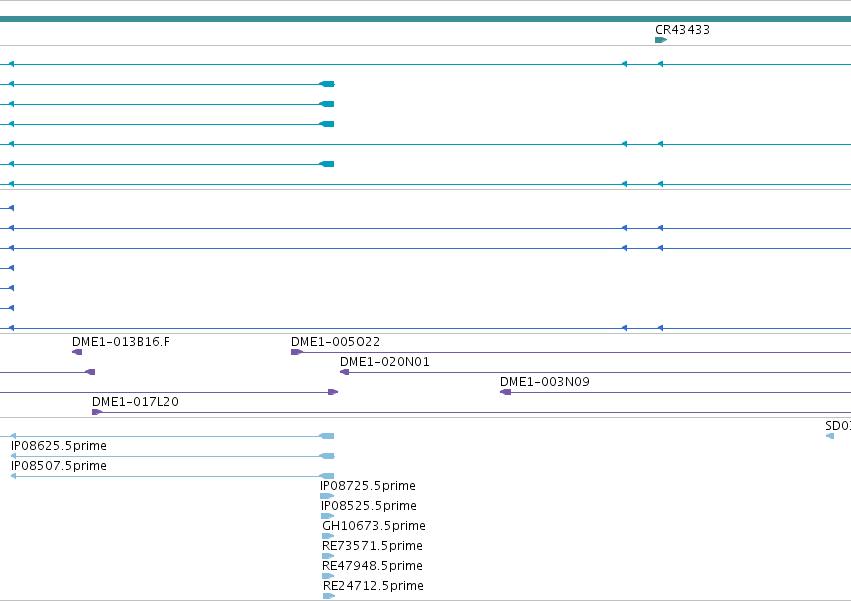Click the RE24712.5prime label

373,586
